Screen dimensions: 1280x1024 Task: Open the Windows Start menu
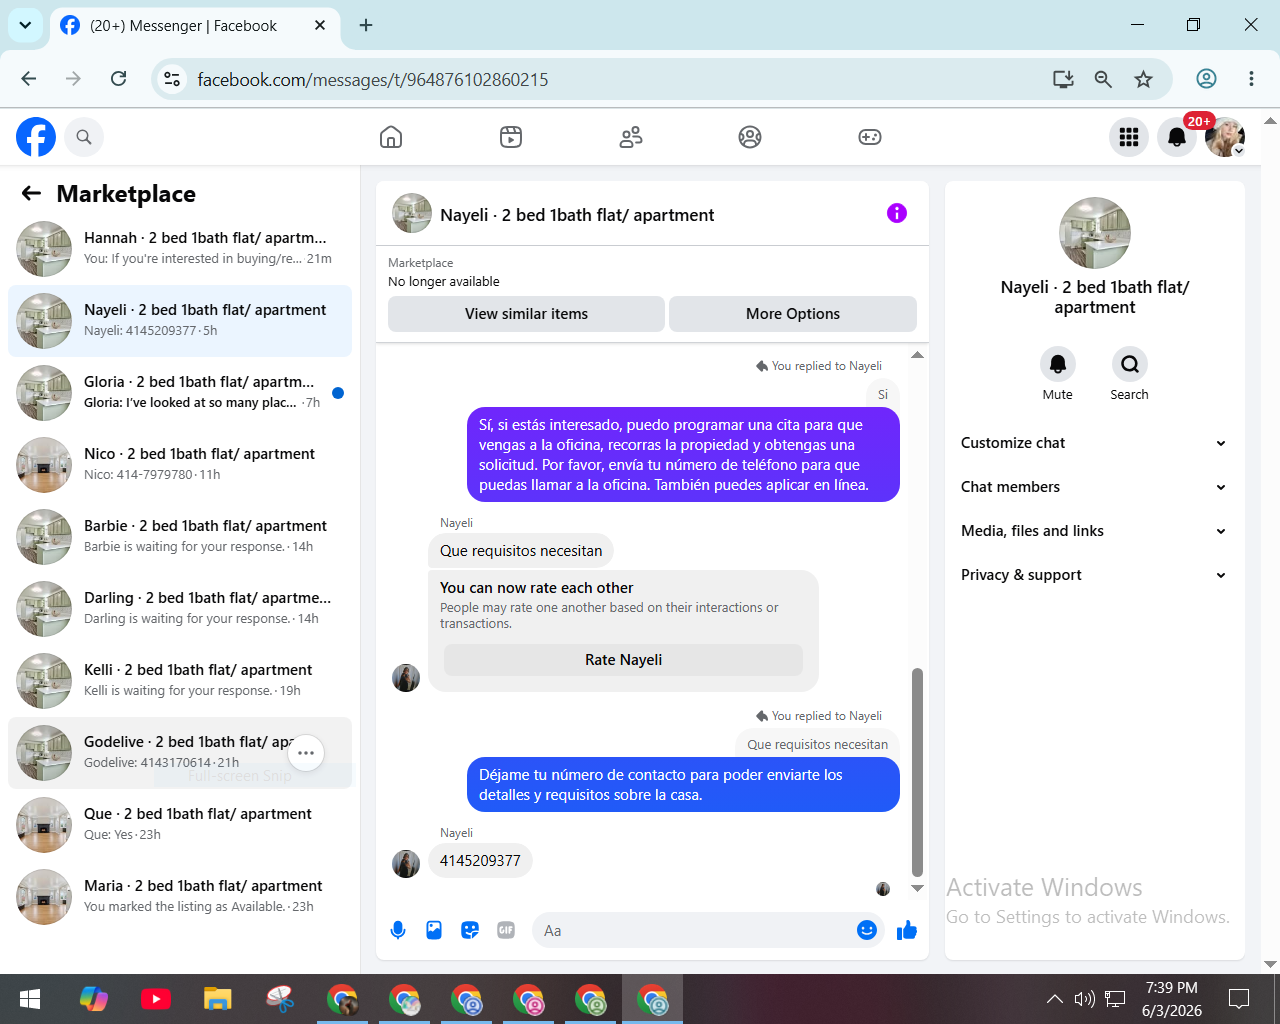[x=30, y=999]
